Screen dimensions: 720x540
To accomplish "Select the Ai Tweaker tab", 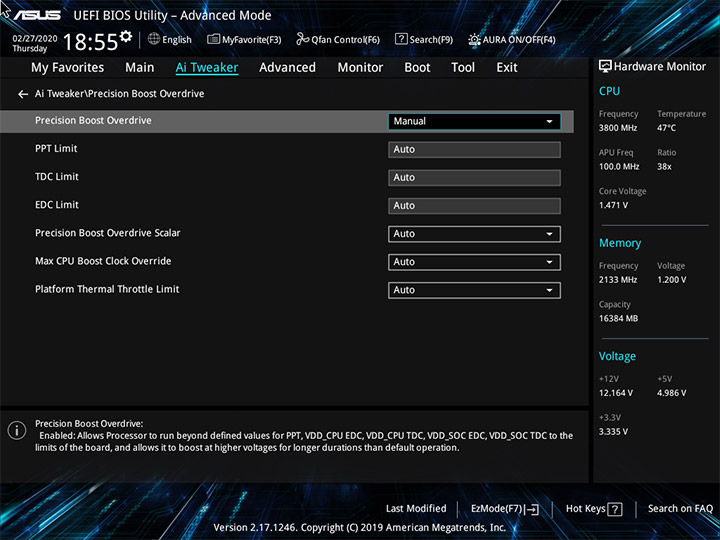I will (x=207, y=68).
